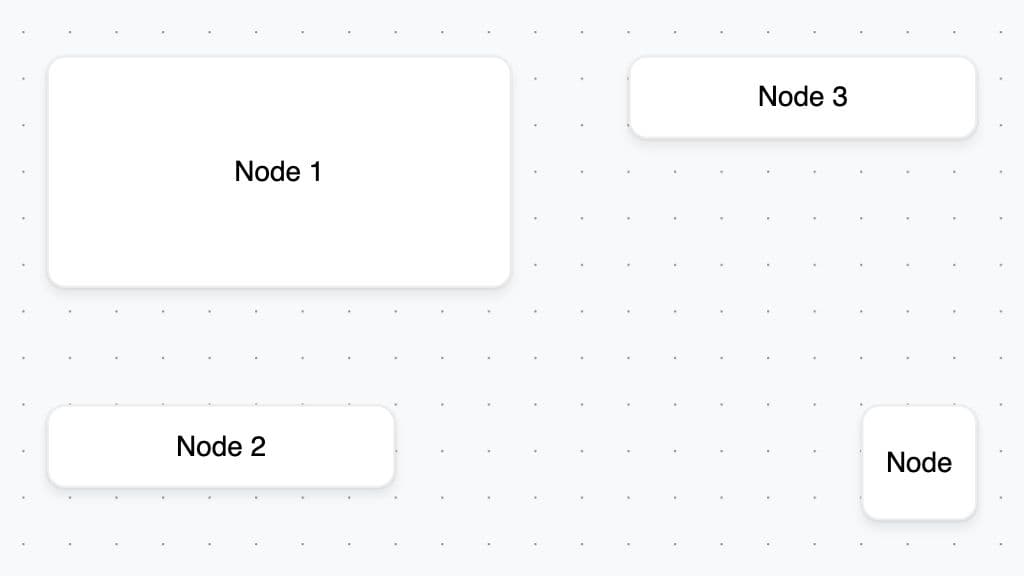
Task: Activate the node beneath Node 1
Action: tap(221, 447)
